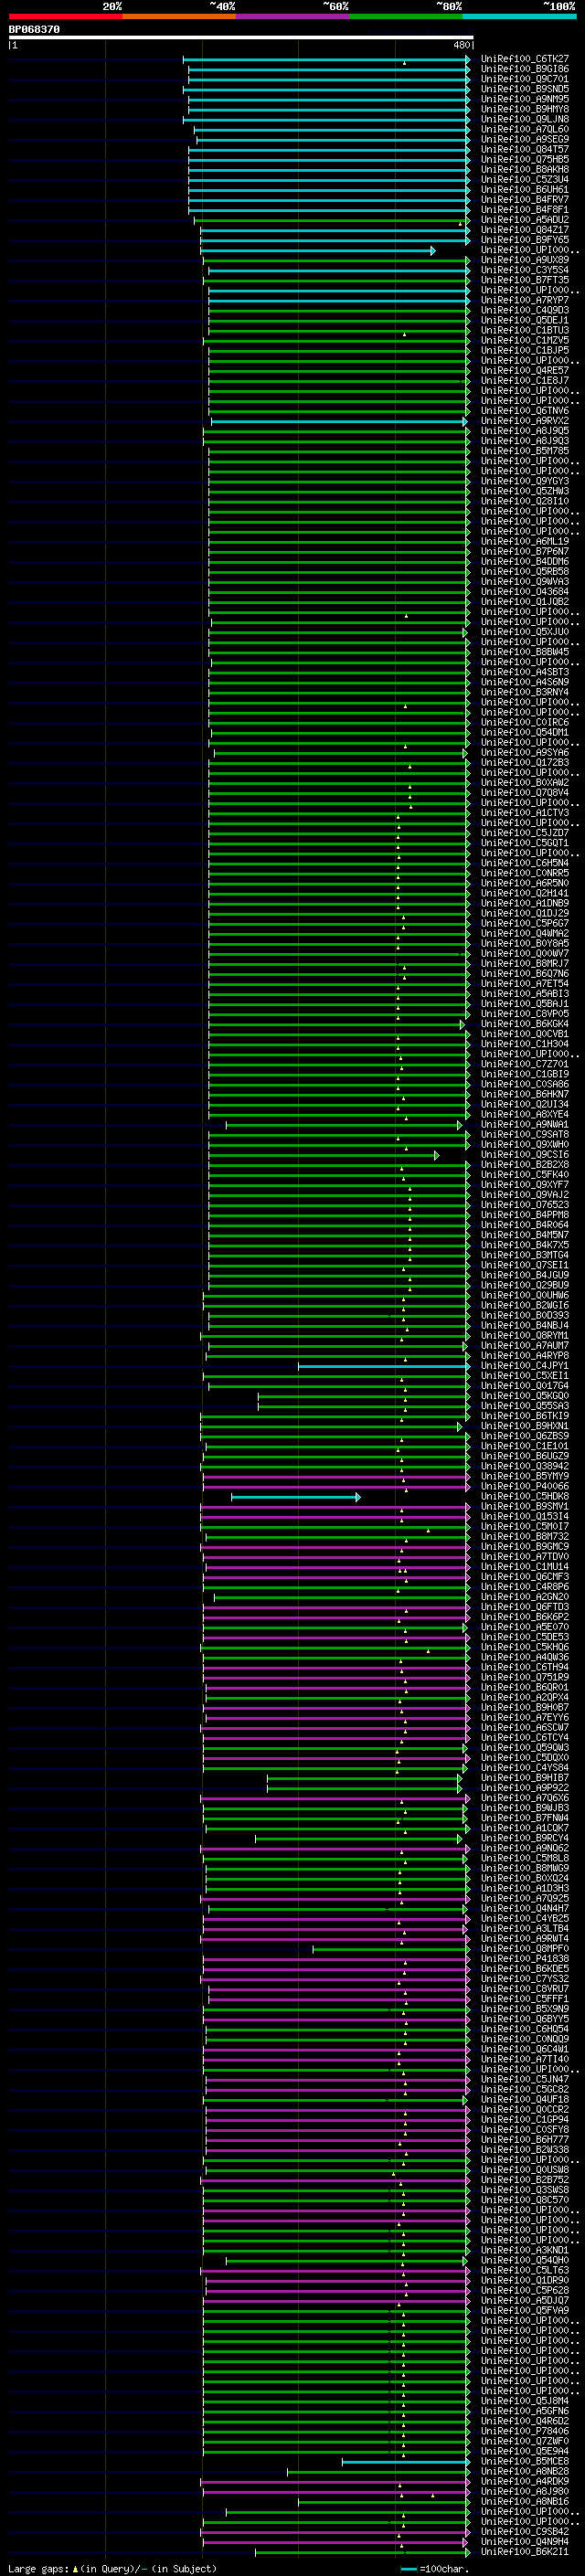Choose the UniRef100_B4FRV7 hit label
The image size is (585, 2576).
(525, 200)
